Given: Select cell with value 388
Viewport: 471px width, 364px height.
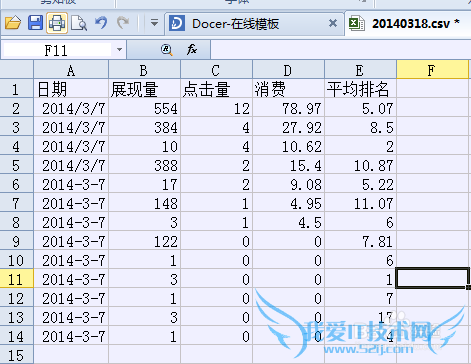Looking at the screenshot, I should [144, 165].
